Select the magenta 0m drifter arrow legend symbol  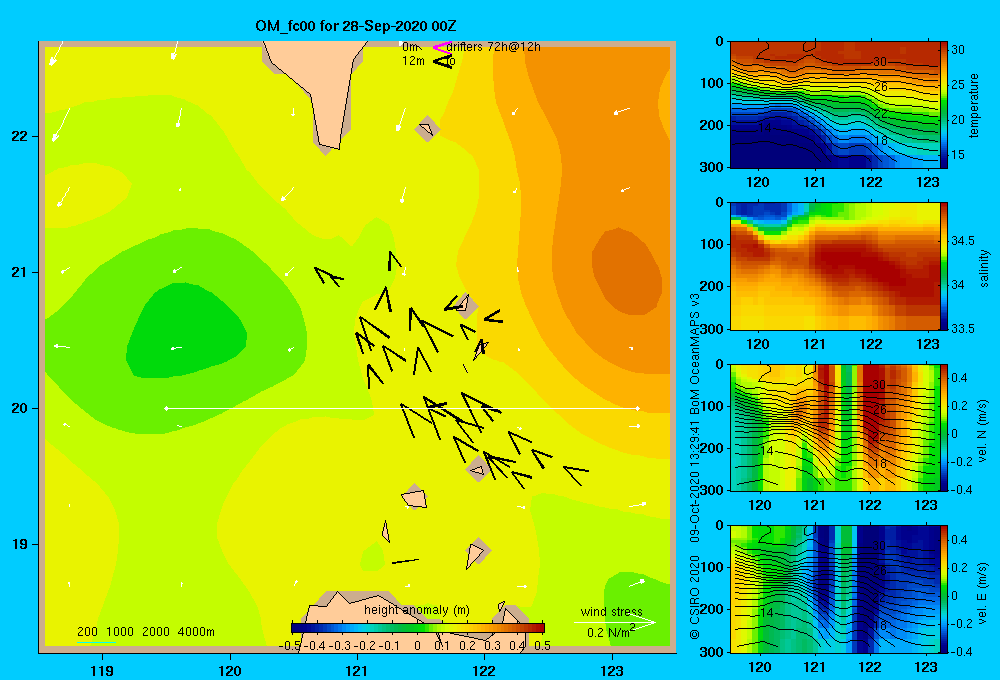point(442,47)
